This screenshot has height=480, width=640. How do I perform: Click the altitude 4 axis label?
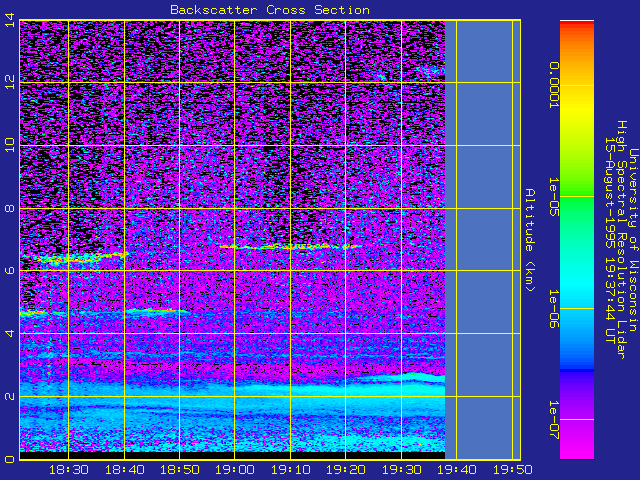[9, 333]
